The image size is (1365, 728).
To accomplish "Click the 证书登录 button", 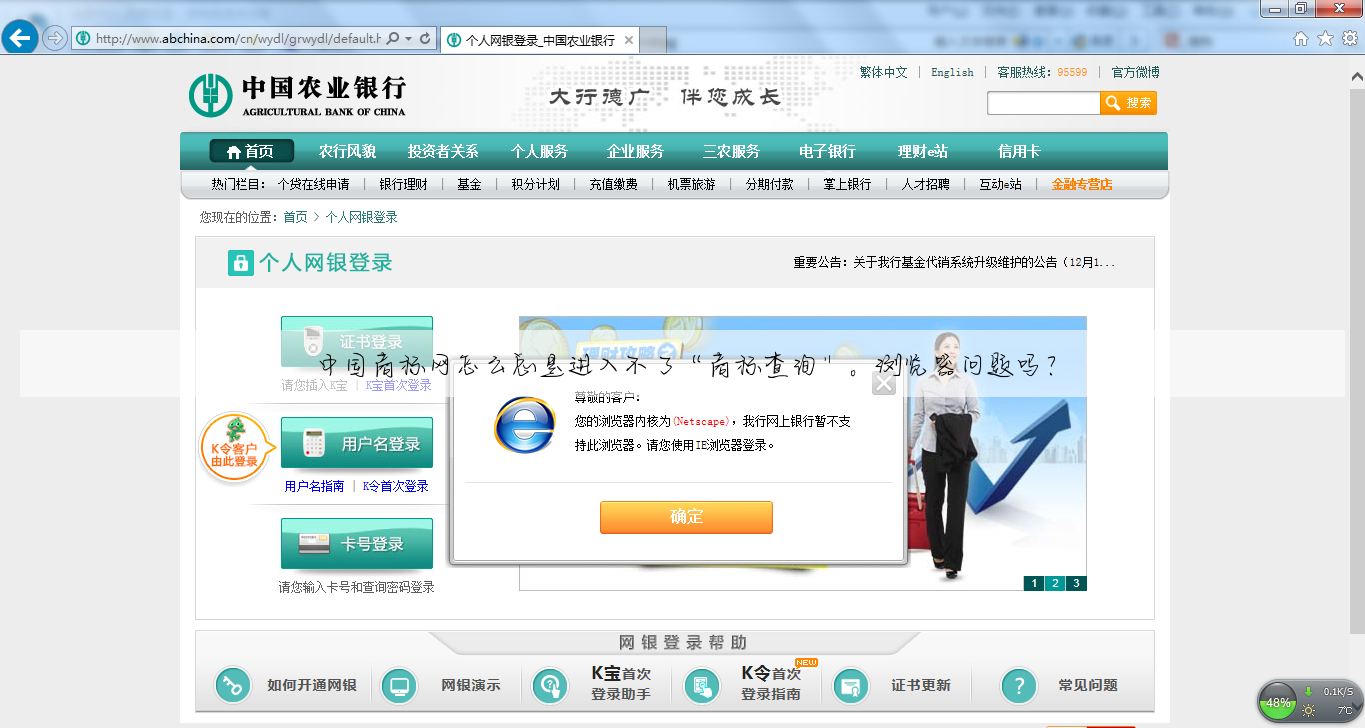I will tap(357, 342).
